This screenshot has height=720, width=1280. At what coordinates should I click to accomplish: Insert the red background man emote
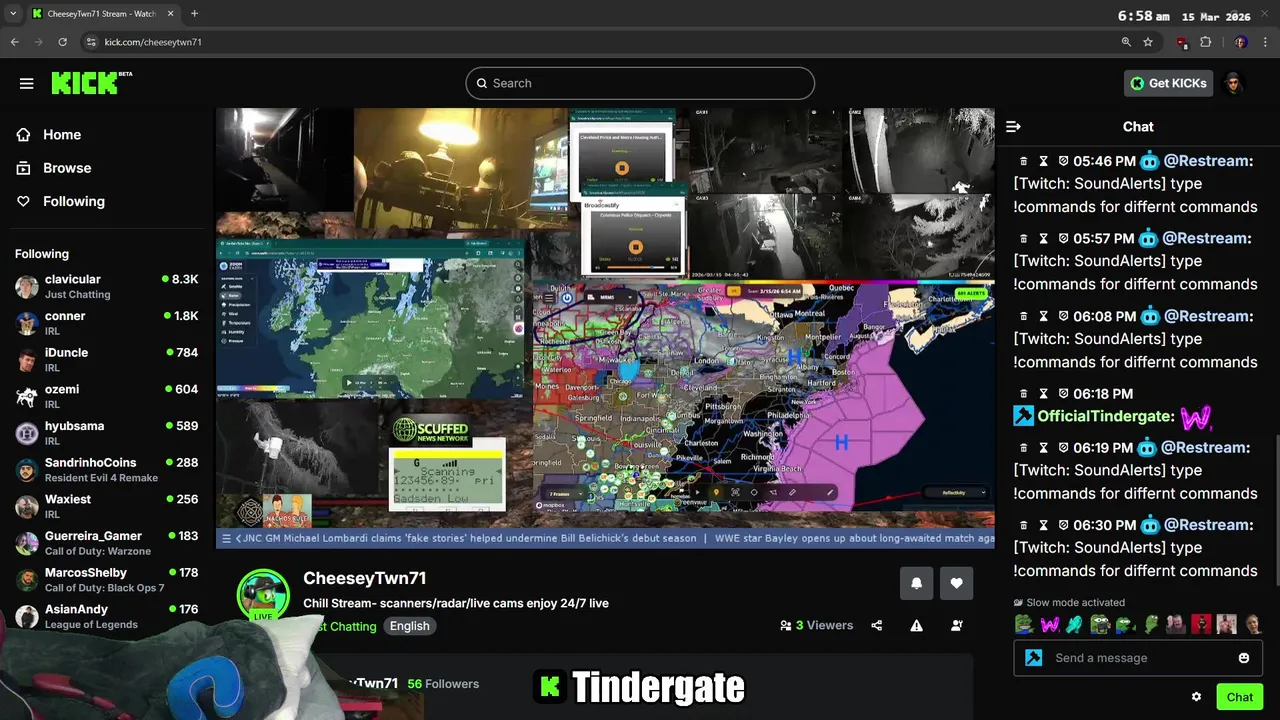click(1201, 625)
